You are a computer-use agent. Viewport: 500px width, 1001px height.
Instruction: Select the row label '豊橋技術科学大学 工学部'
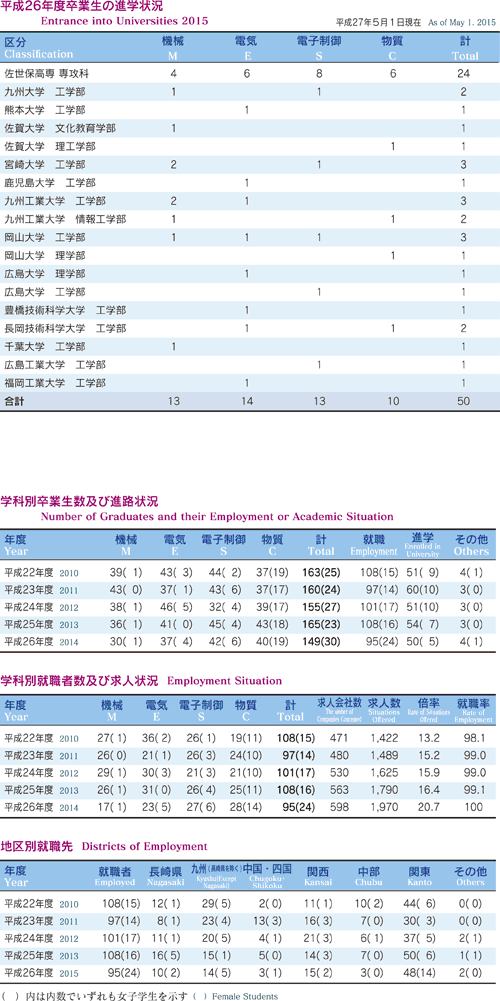pyautogui.click(x=65, y=310)
